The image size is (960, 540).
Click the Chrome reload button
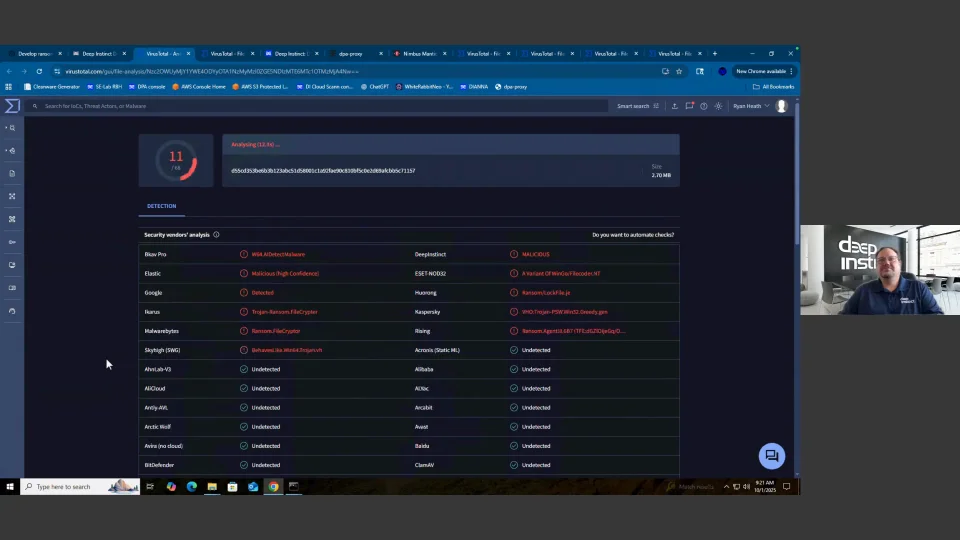pos(39,72)
